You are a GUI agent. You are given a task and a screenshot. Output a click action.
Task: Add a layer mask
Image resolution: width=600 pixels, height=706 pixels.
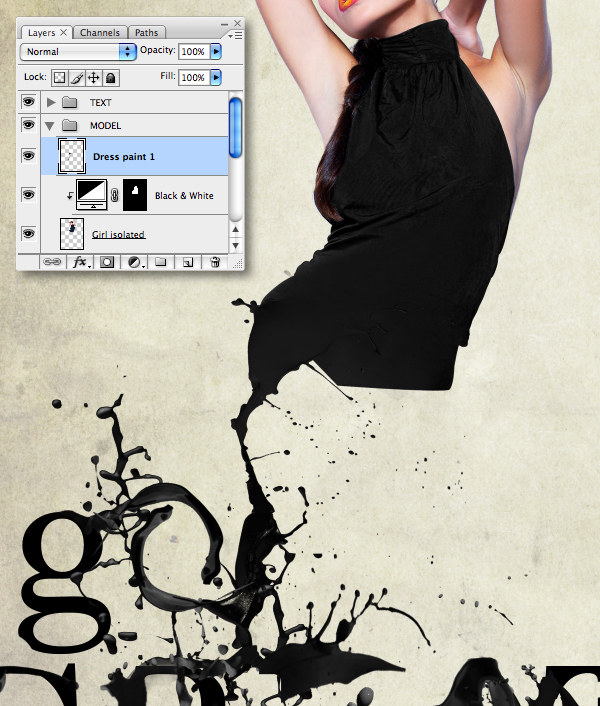click(107, 262)
